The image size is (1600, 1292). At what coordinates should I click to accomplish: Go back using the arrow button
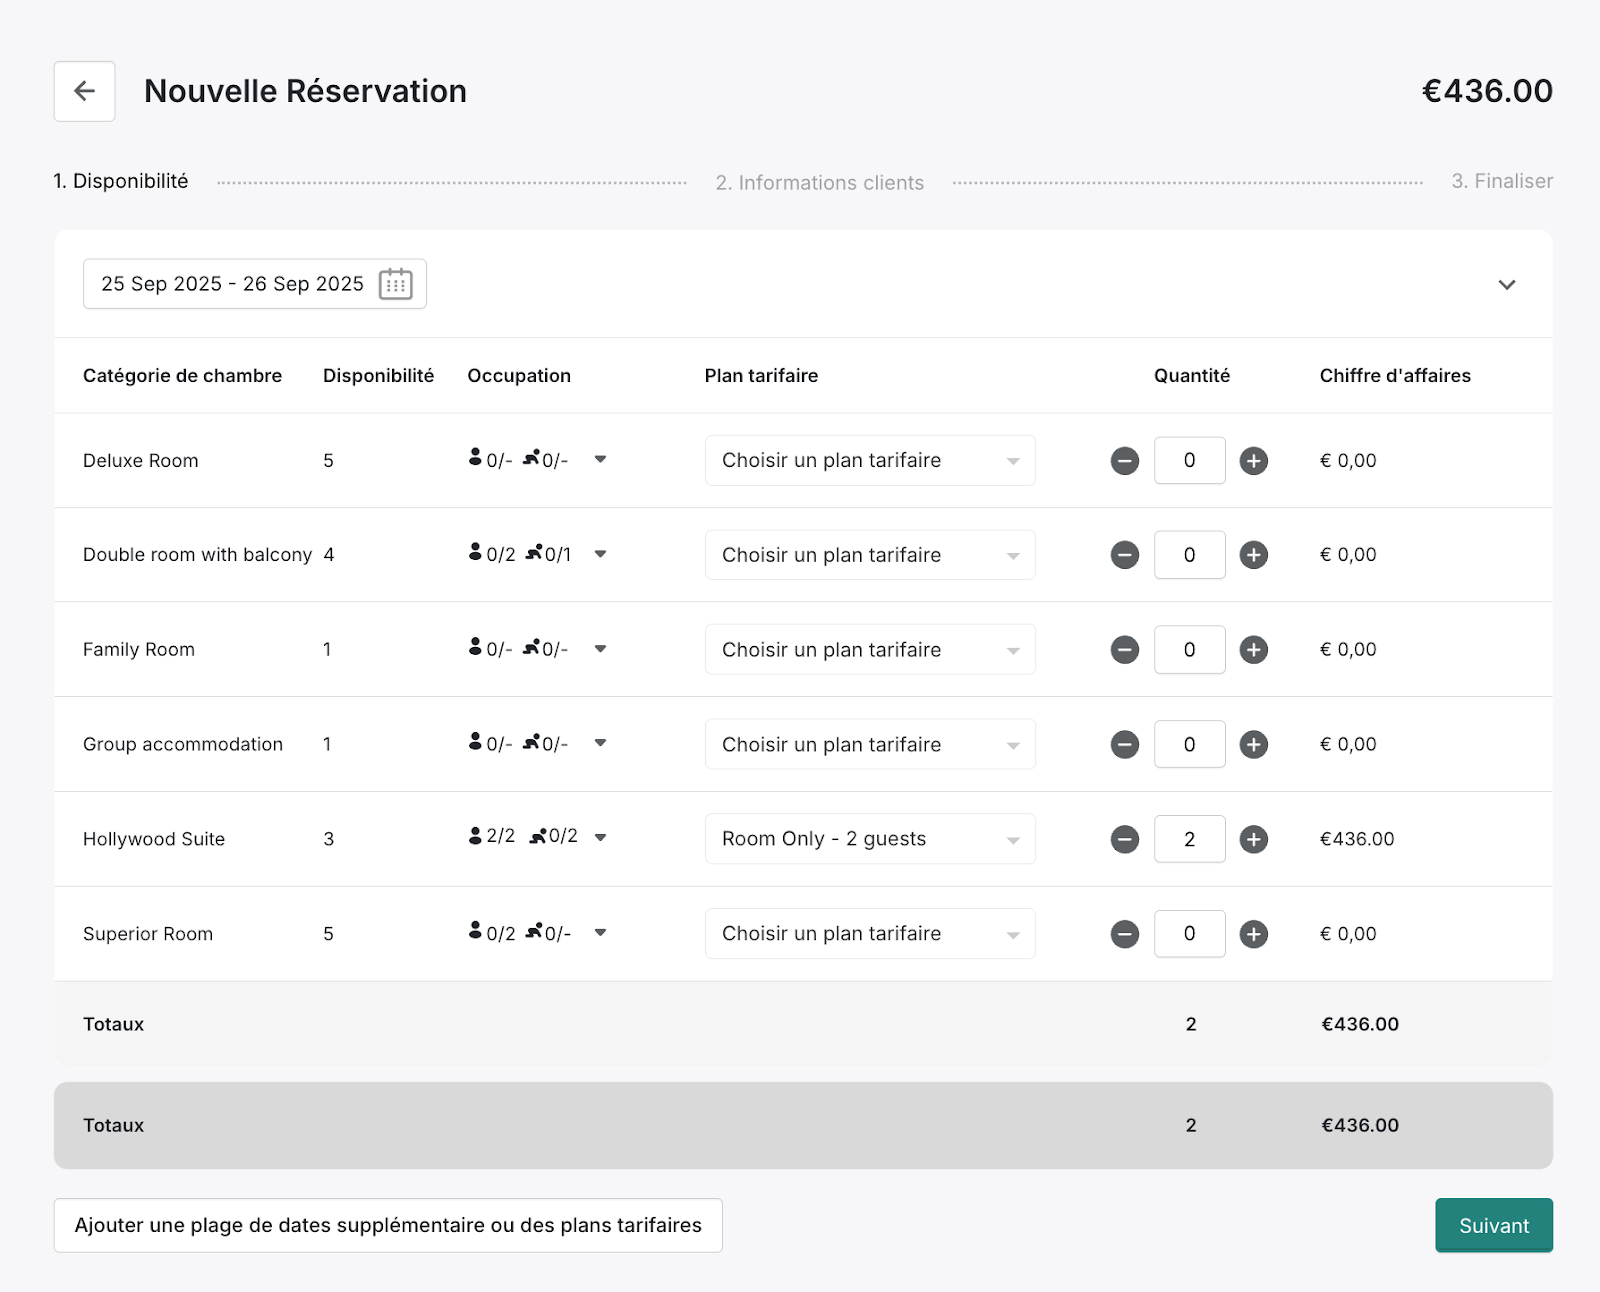point(84,91)
